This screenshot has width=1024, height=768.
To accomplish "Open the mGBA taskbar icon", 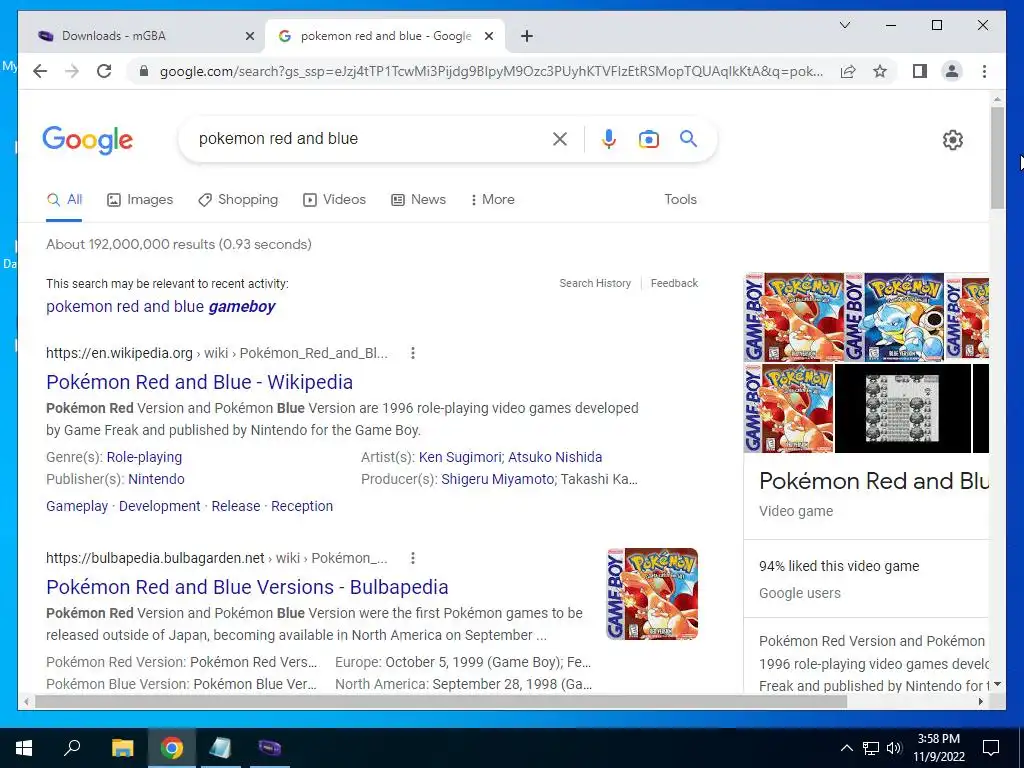I will [269, 748].
